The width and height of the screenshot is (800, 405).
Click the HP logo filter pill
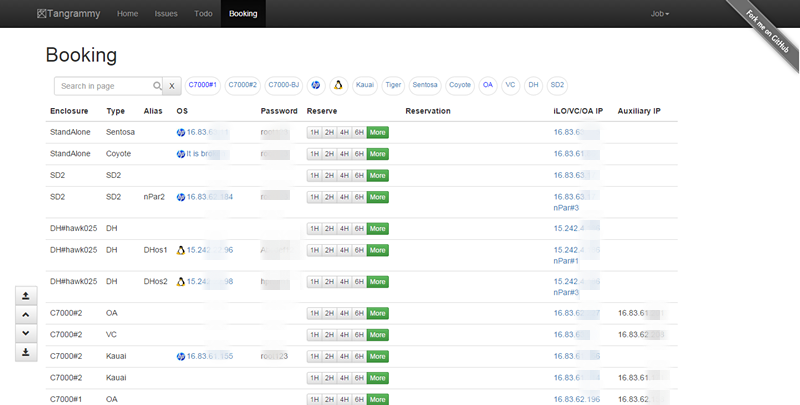pos(316,85)
